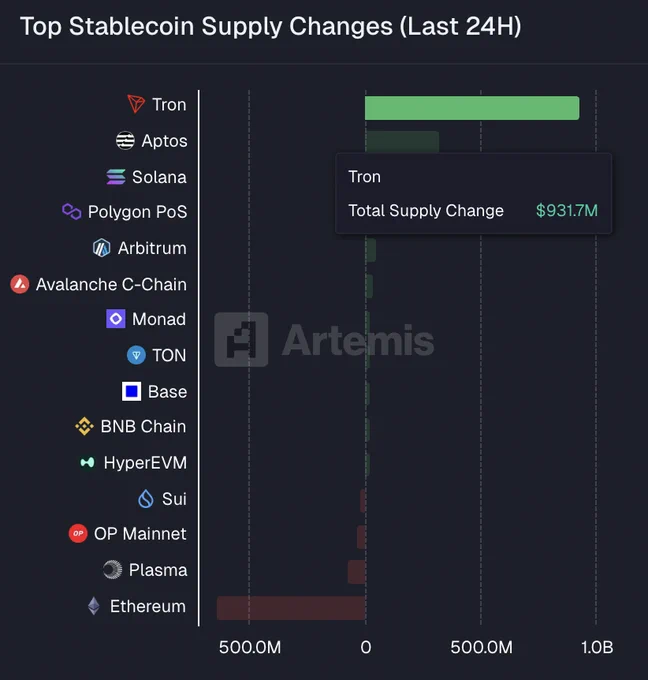The height and width of the screenshot is (680, 648).
Task: Click the Polygon PoS logo icon
Action: point(72,212)
